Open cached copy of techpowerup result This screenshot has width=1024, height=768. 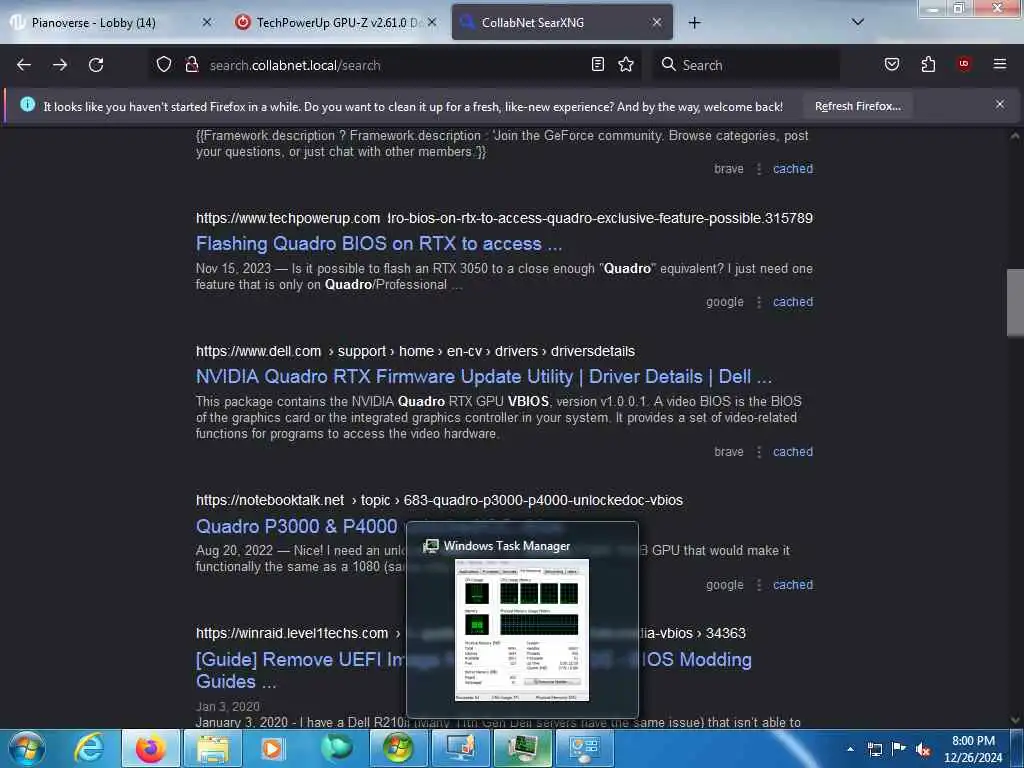coord(793,302)
